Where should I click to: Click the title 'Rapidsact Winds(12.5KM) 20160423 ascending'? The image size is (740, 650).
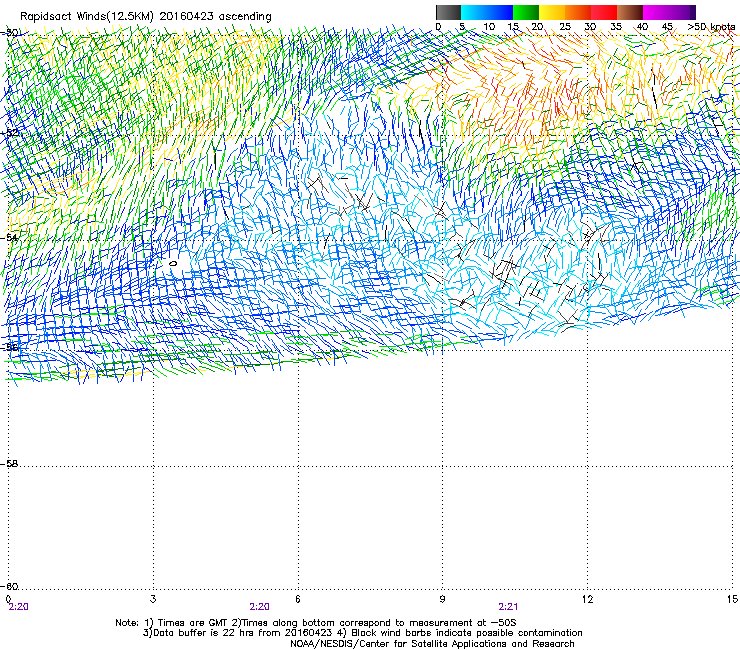(x=146, y=17)
